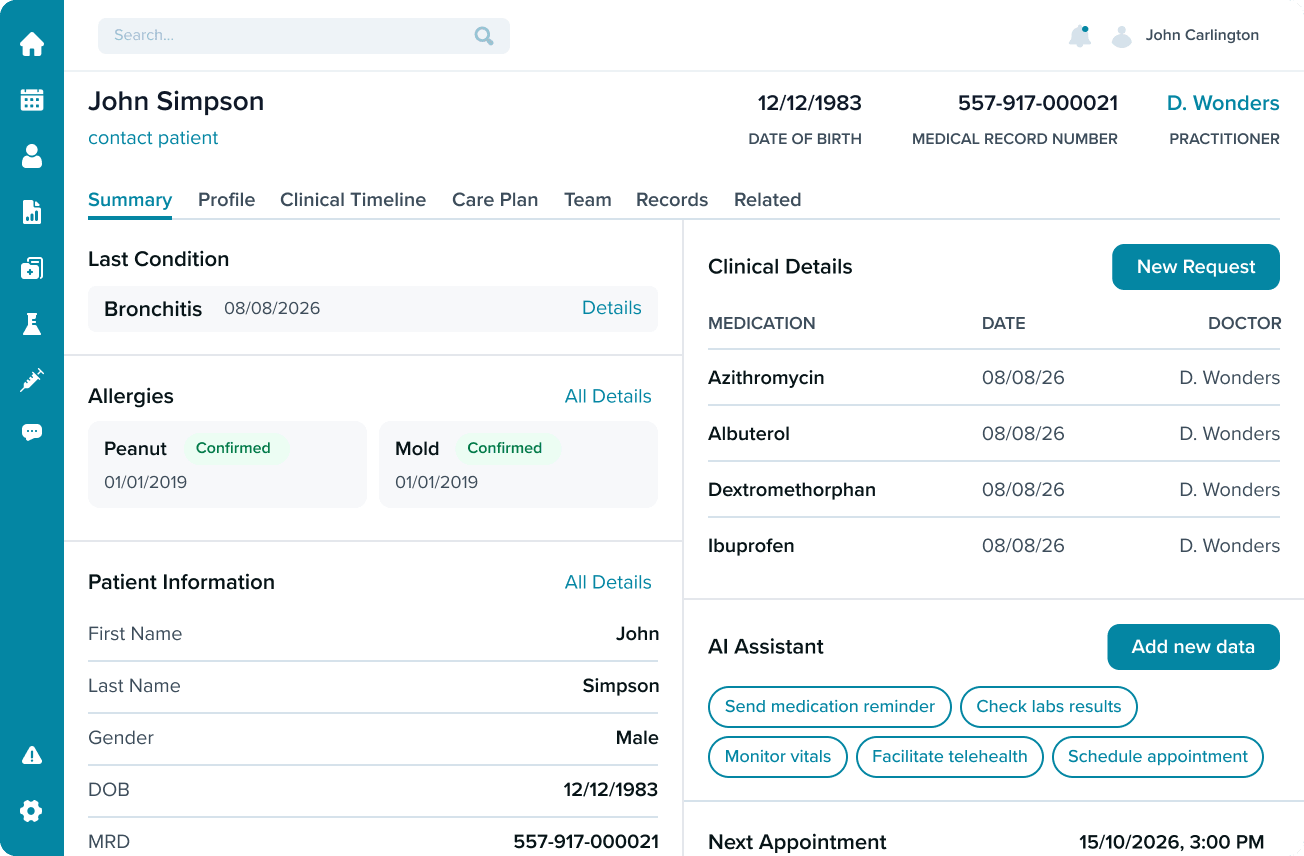1304x856 pixels.
Task: Click the contact patient link
Action: [x=153, y=138]
